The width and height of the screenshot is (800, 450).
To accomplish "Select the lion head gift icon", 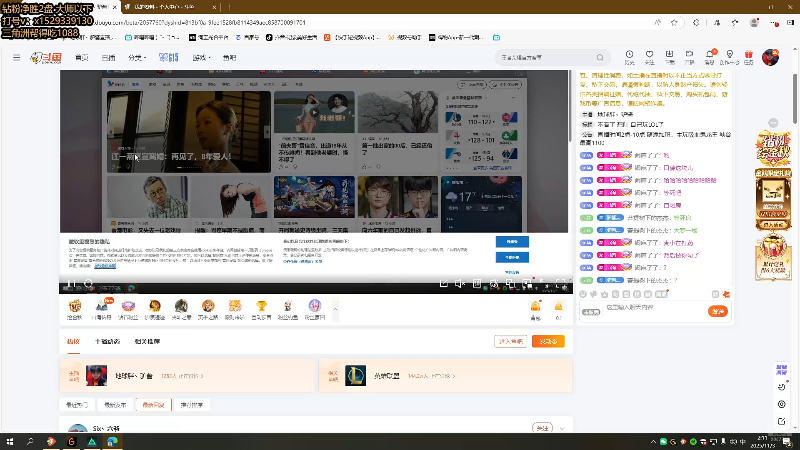I will point(155,306).
